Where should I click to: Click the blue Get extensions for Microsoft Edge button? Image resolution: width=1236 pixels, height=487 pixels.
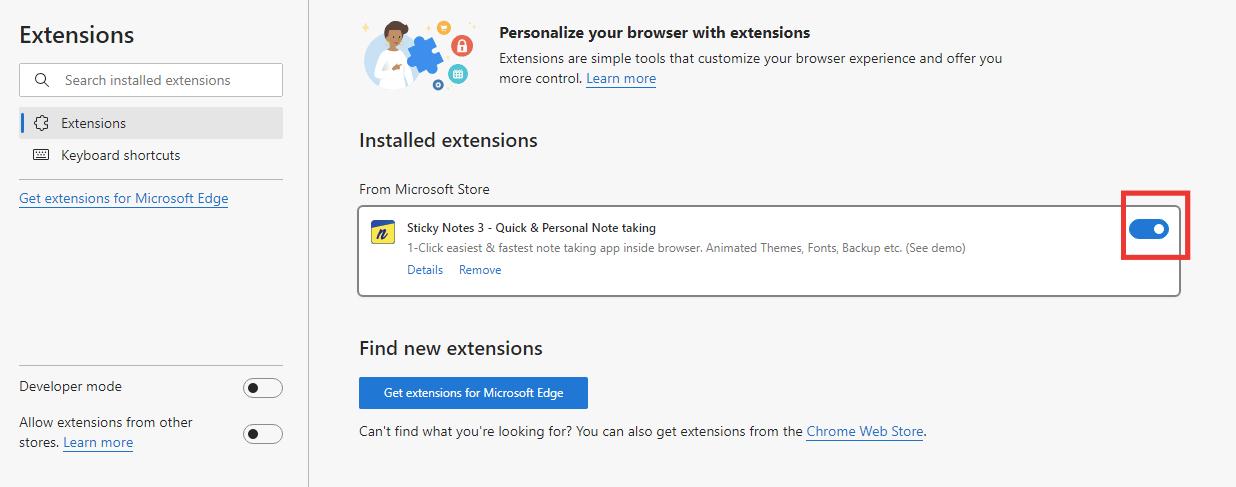tap(473, 393)
